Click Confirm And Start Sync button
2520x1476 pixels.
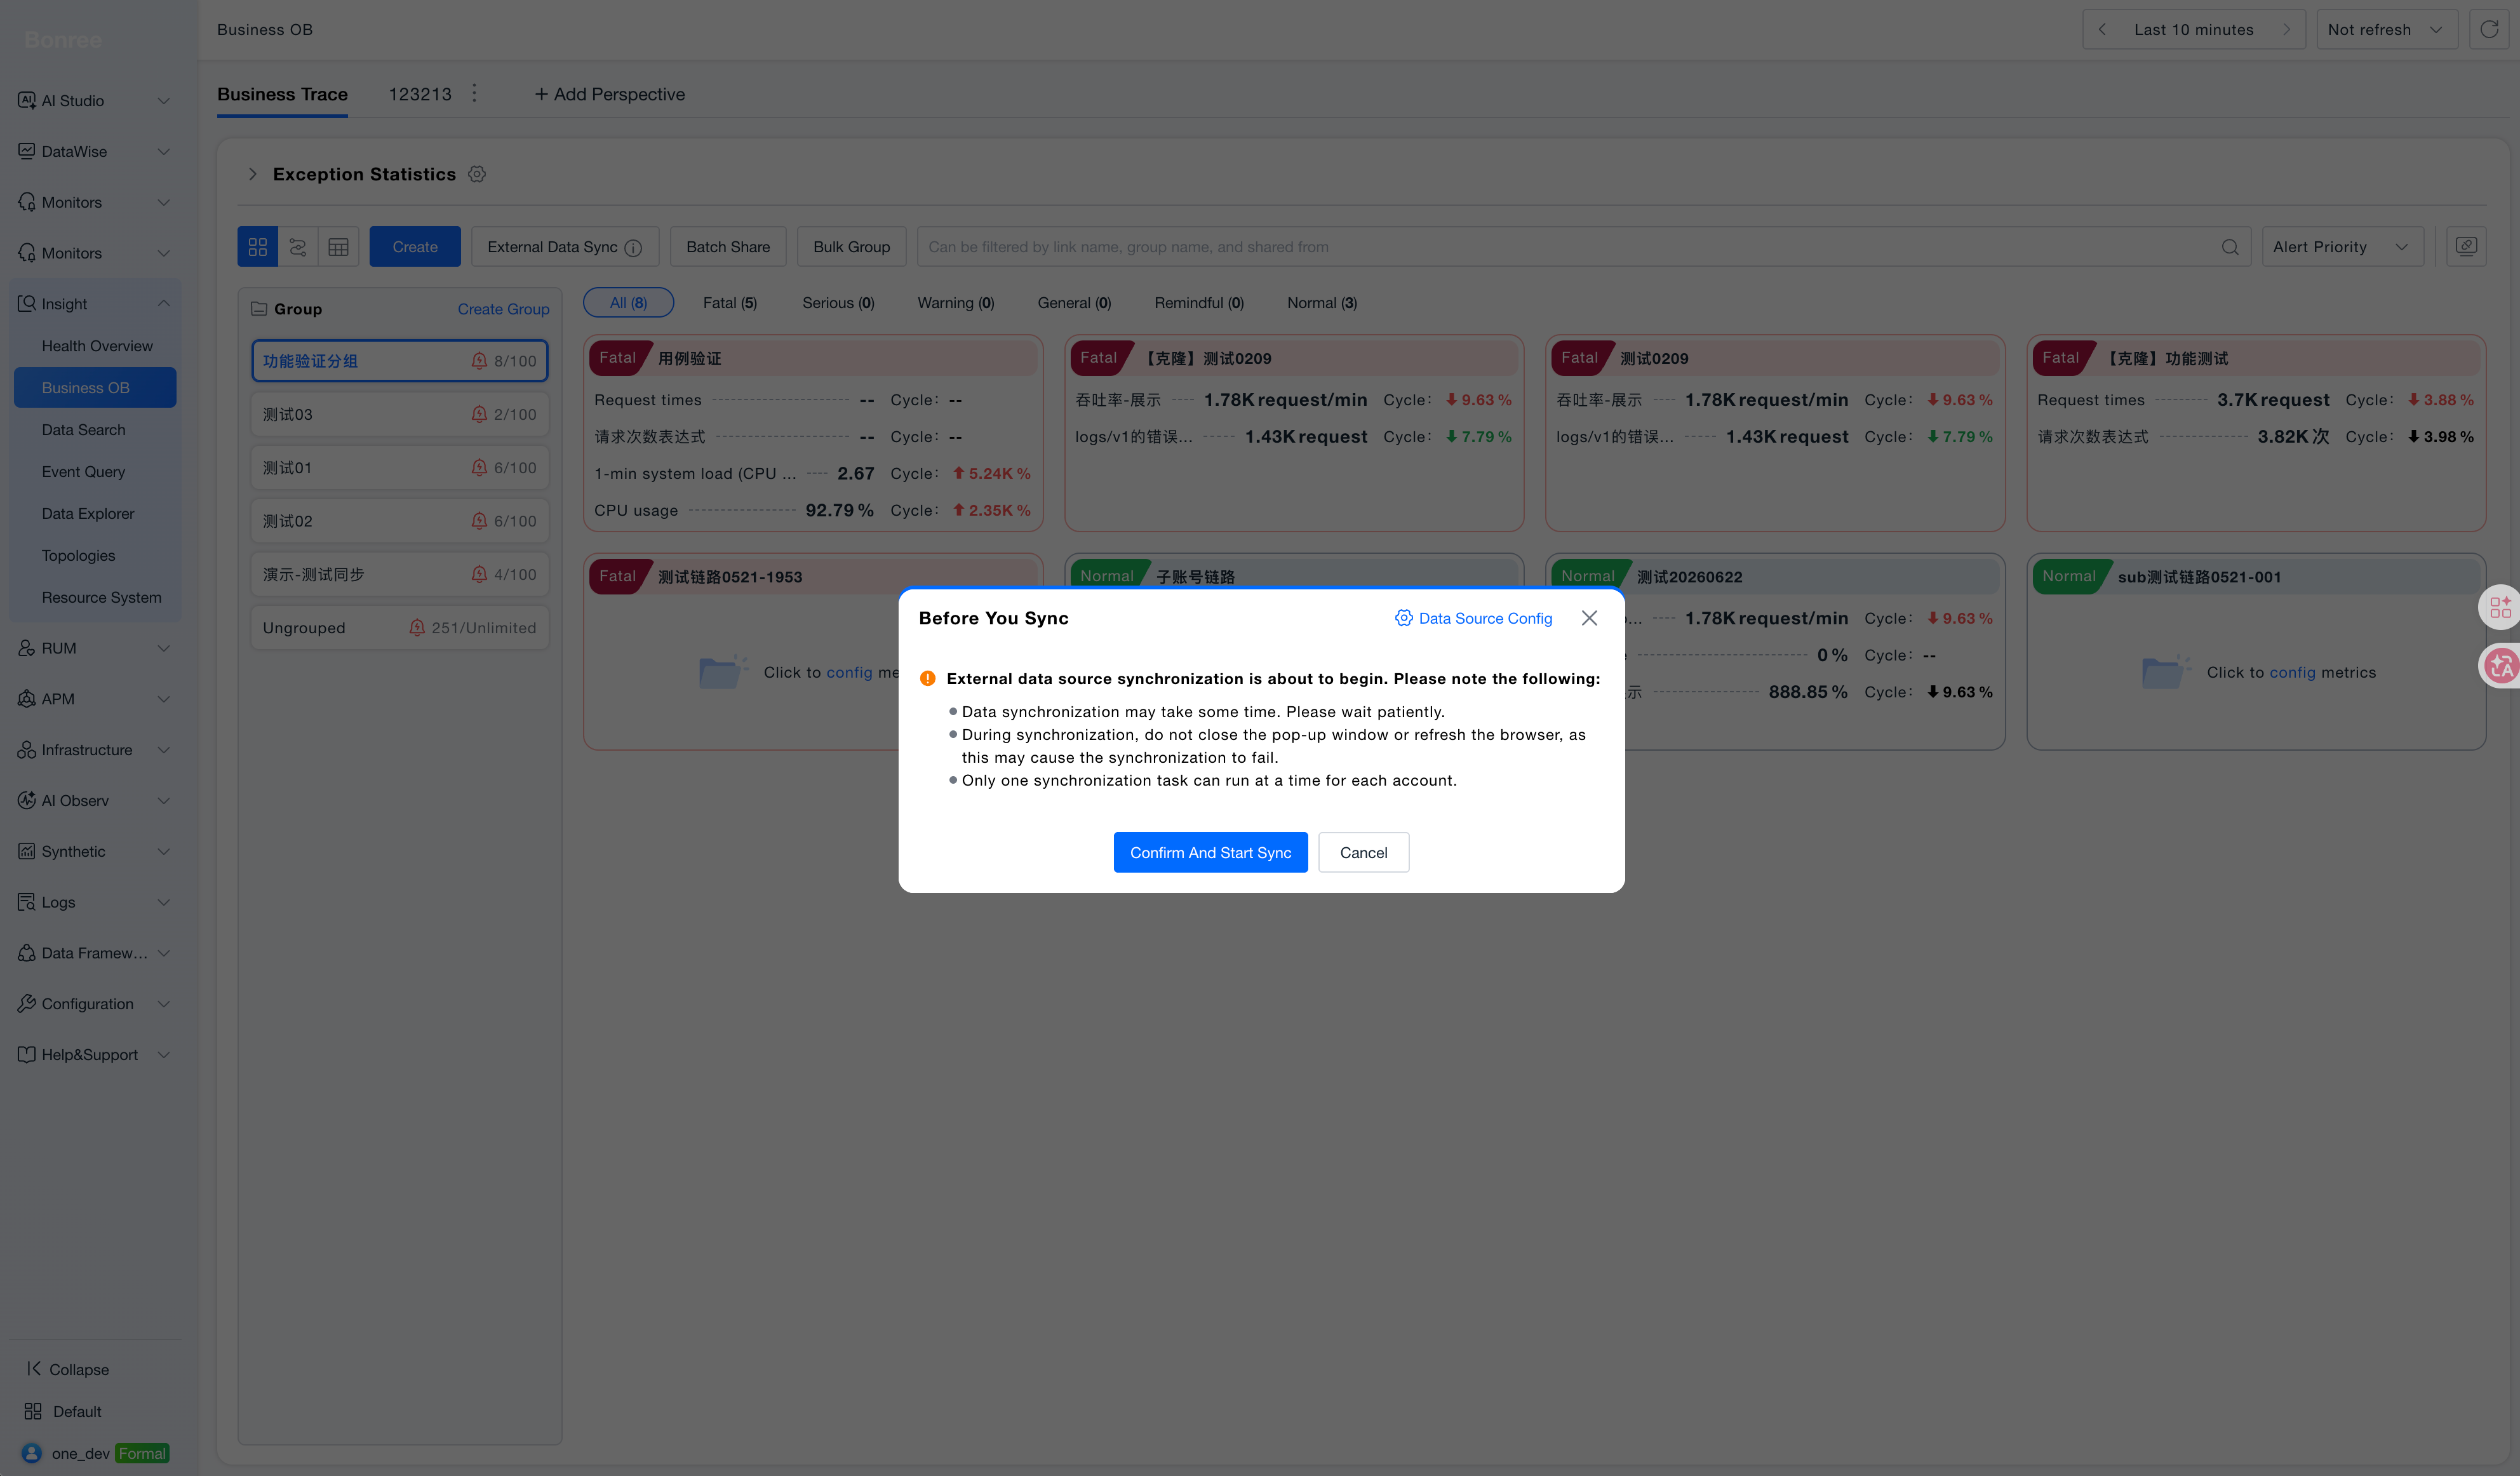click(x=1210, y=852)
